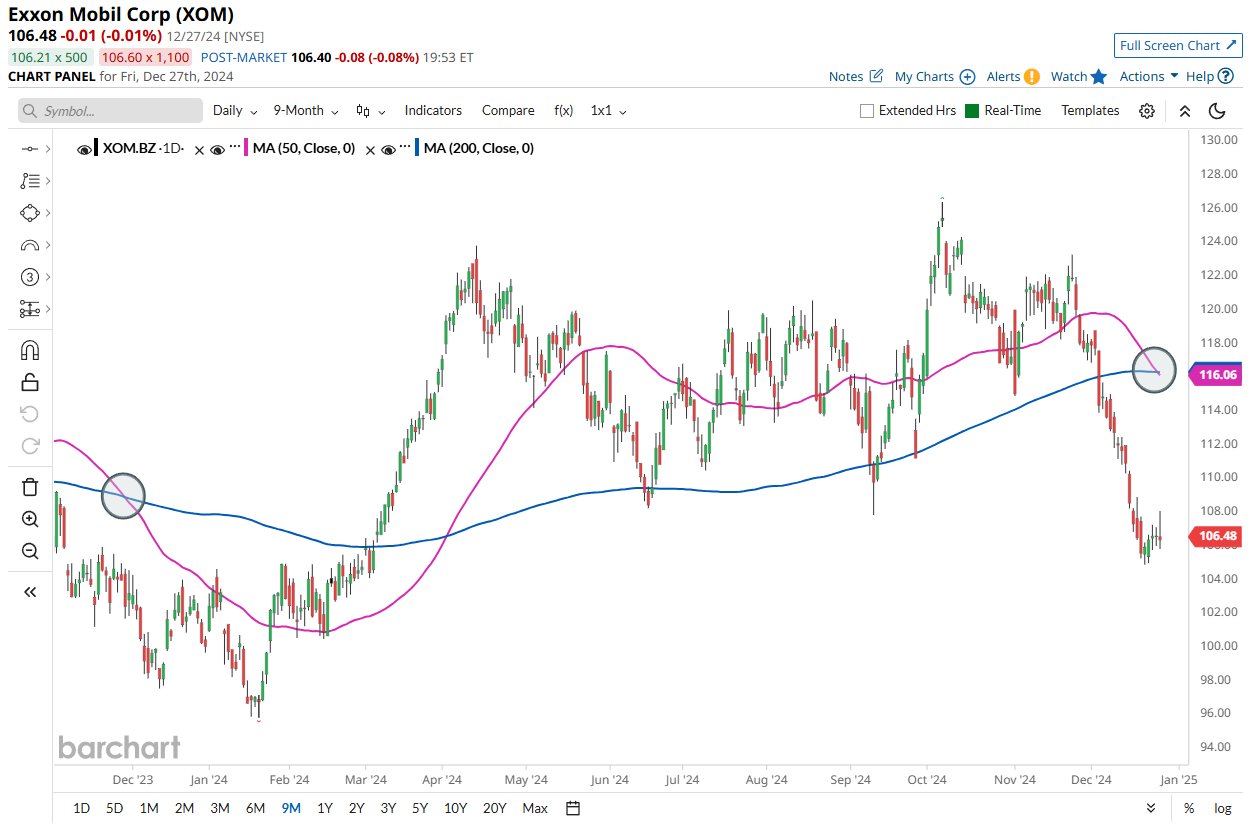Open more options for MA (200, Close, 0)
The width and height of the screenshot is (1255, 833).
click(x=407, y=148)
